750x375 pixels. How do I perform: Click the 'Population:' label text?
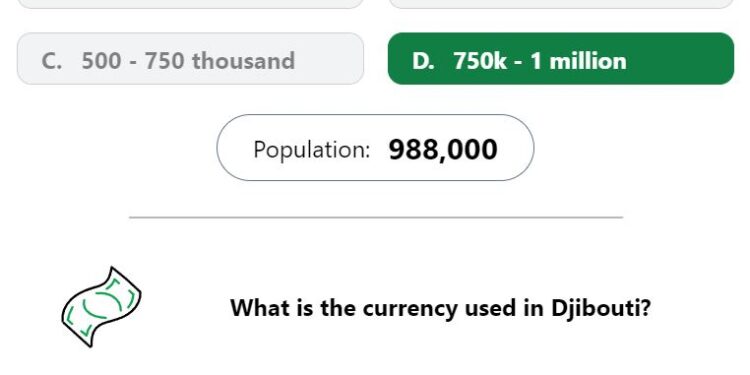point(312,150)
